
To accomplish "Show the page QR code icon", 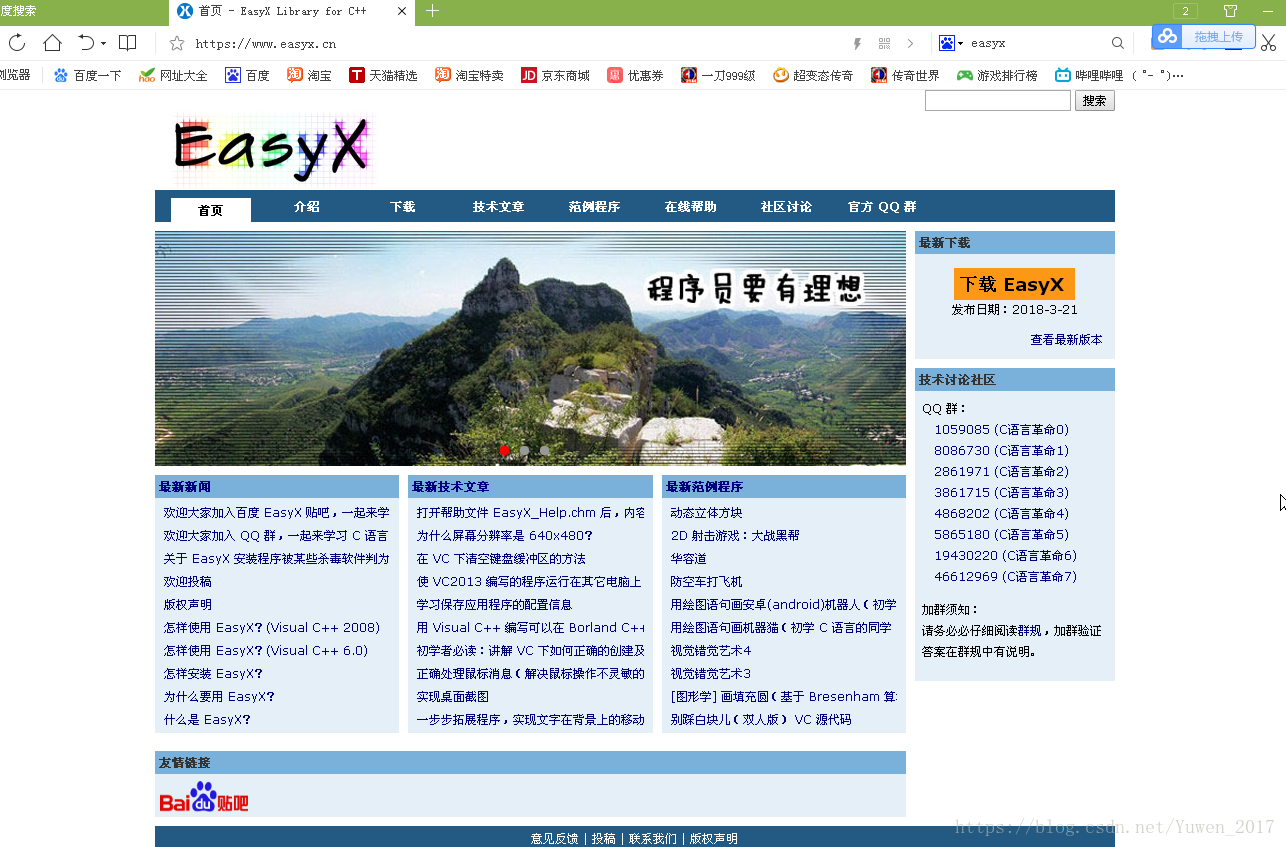I will (884, 44).
